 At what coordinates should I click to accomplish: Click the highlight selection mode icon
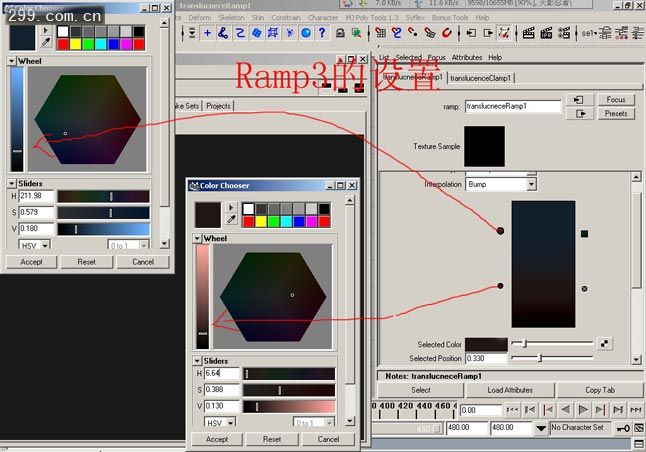click(x=356, y=33)
